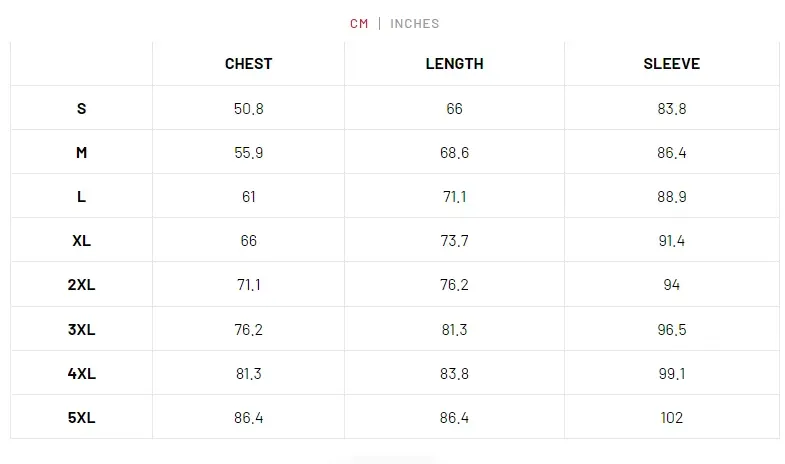Click the SLEEVE column header

click(x=671, y=64)
